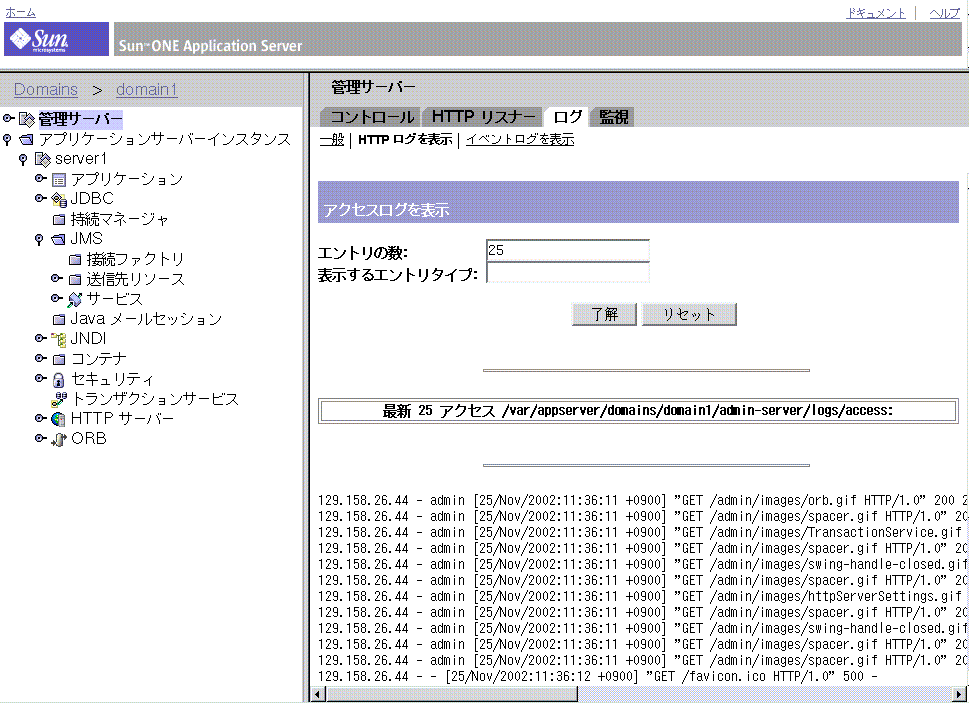Focus the 表示するエントリタイプ input field
The height and width of the screenshot is (703, 969).
click(x=567, y=272)
